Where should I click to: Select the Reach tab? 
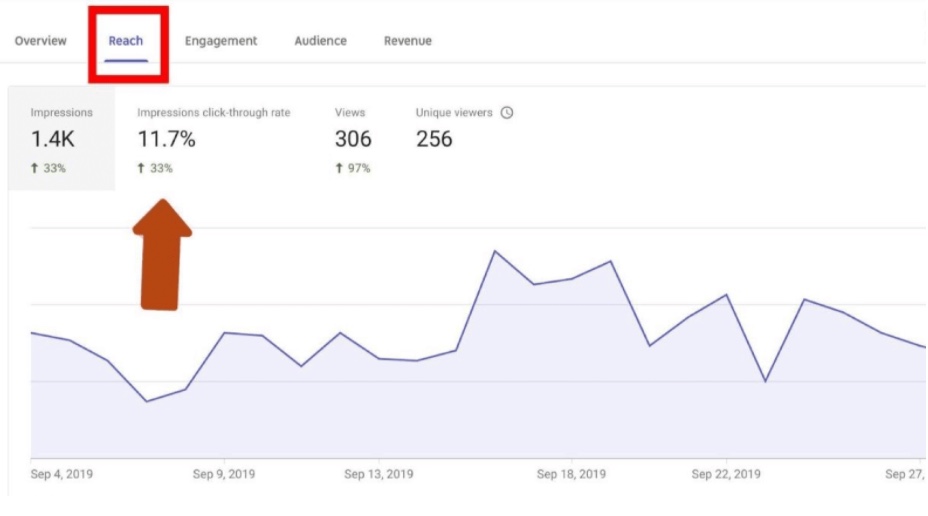[125, 41]
